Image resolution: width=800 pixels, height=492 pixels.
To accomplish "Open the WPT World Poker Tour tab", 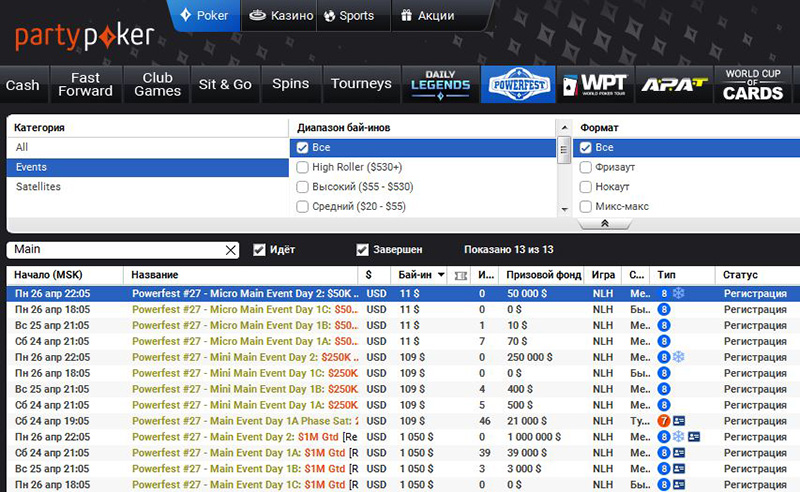I will 595,85.
